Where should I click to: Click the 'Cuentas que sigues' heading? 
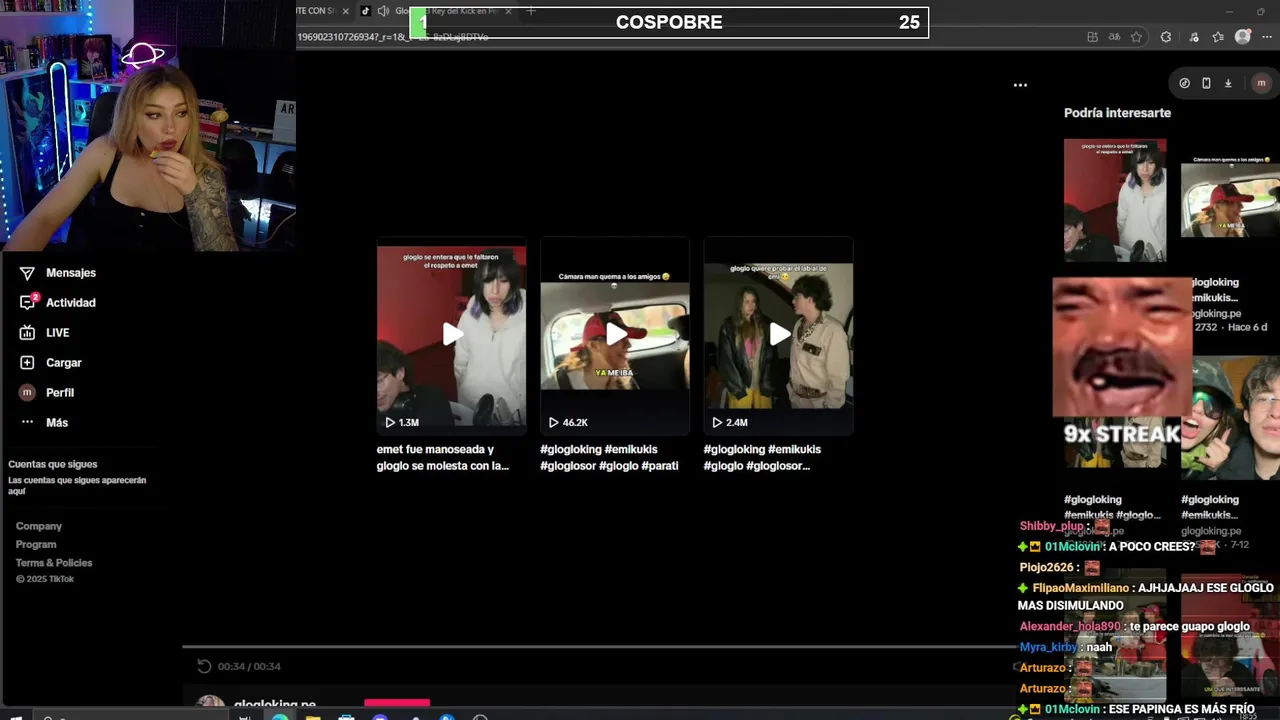coord(53,464)
